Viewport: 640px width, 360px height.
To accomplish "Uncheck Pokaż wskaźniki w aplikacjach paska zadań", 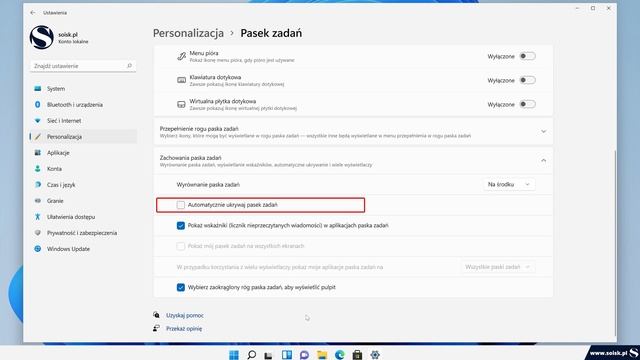I will tap(181, 226).
